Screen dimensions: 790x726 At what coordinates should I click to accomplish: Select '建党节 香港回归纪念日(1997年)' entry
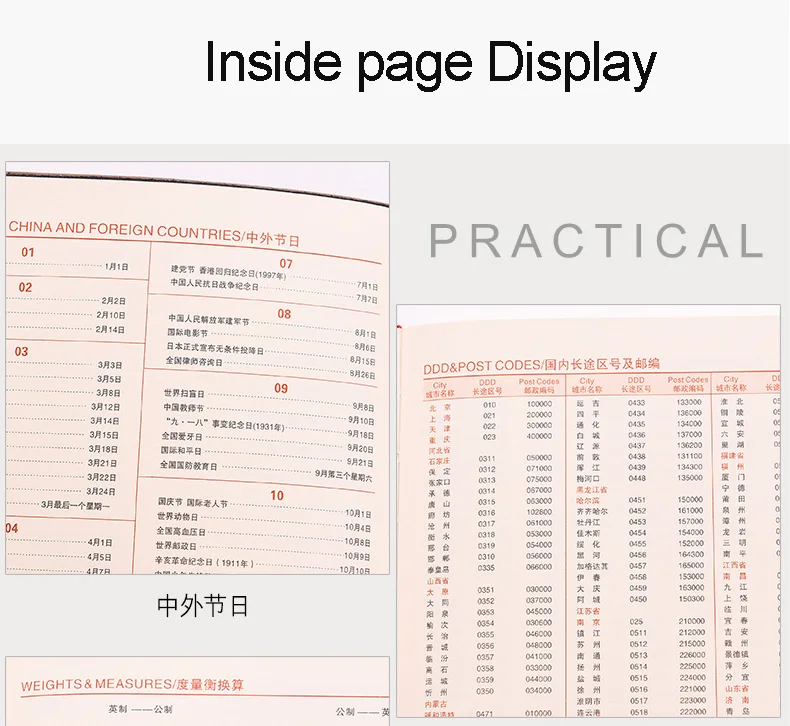[228, 272]
